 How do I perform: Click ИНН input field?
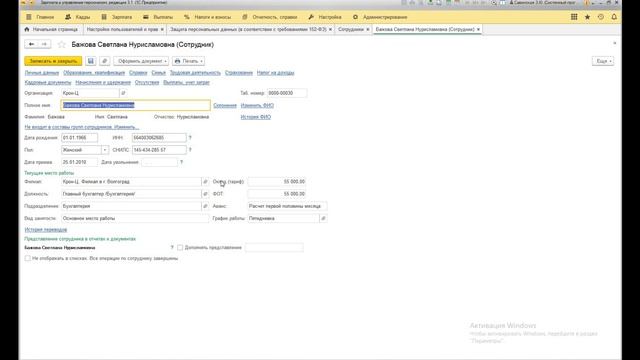159,138
